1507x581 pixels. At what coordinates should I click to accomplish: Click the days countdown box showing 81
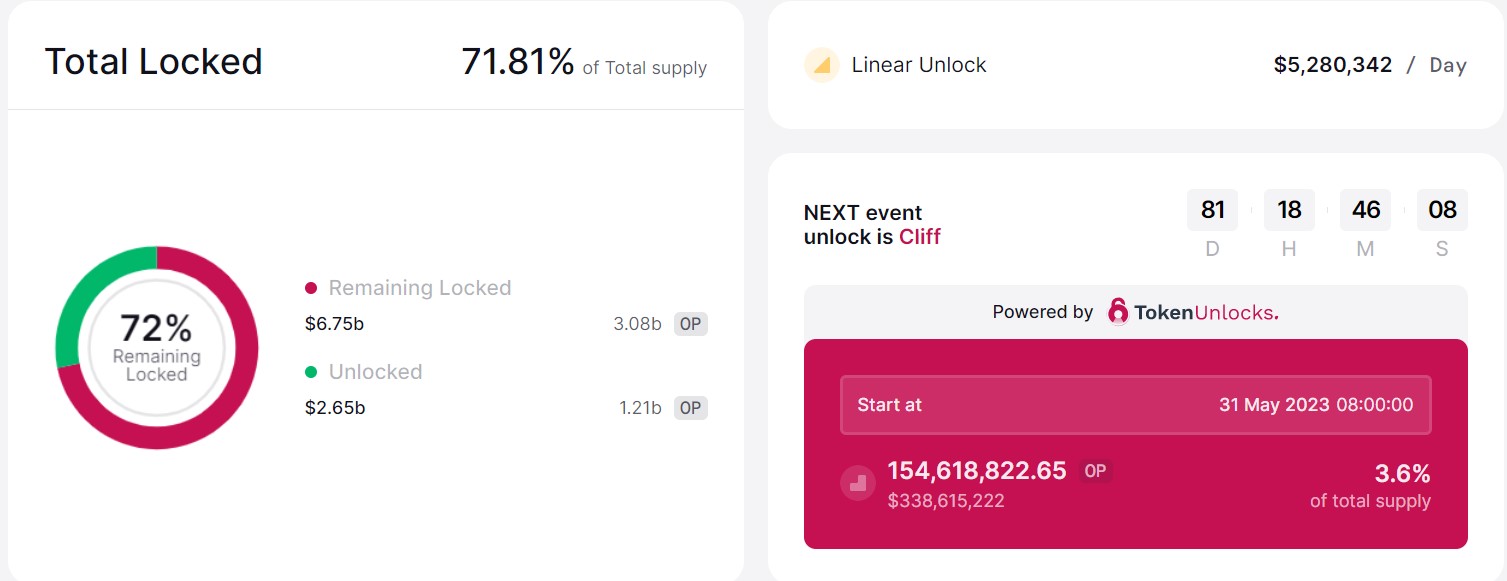pyautogui.click(x=1212, y=210)
